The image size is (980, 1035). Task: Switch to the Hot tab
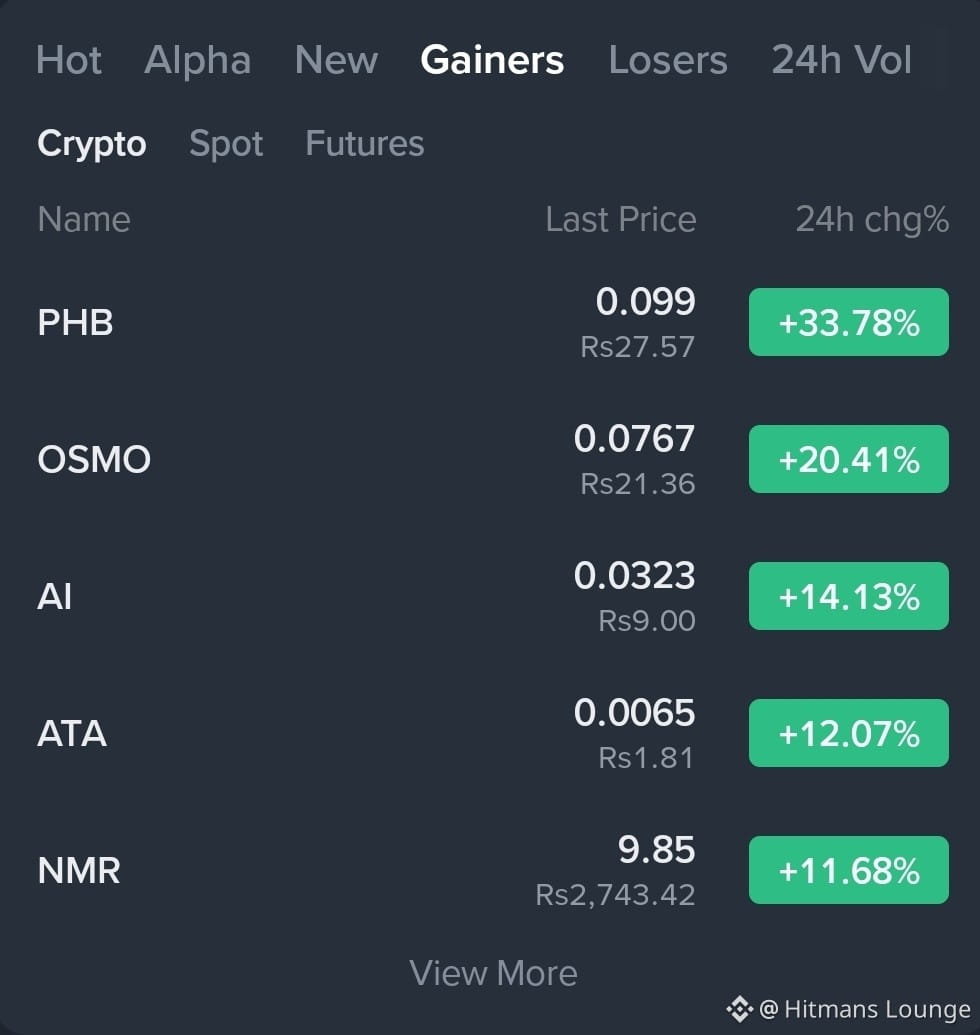click(x=69, y=60)
